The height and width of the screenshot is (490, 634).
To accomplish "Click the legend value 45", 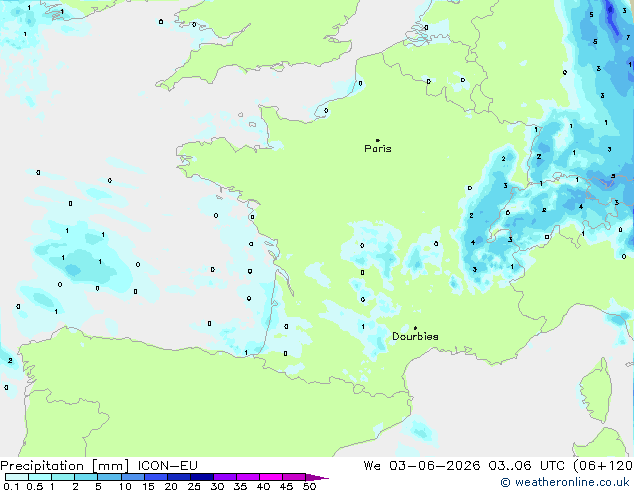I will [286, 486].
